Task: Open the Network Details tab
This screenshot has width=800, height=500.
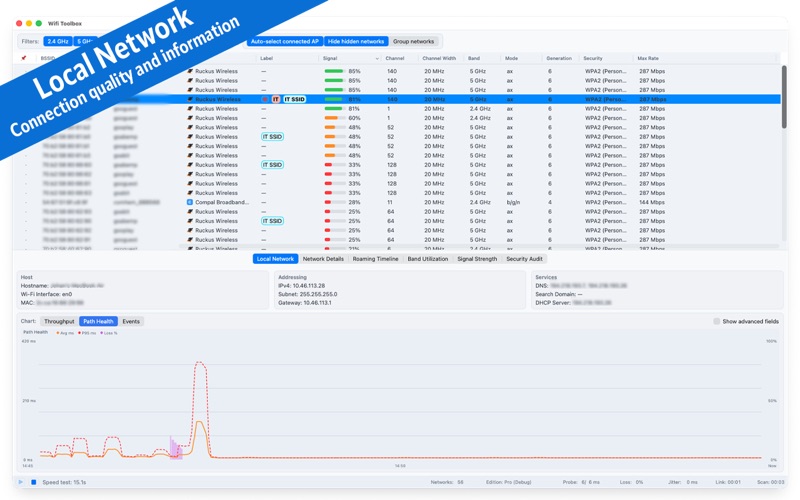Action: [x=323, y=259]
